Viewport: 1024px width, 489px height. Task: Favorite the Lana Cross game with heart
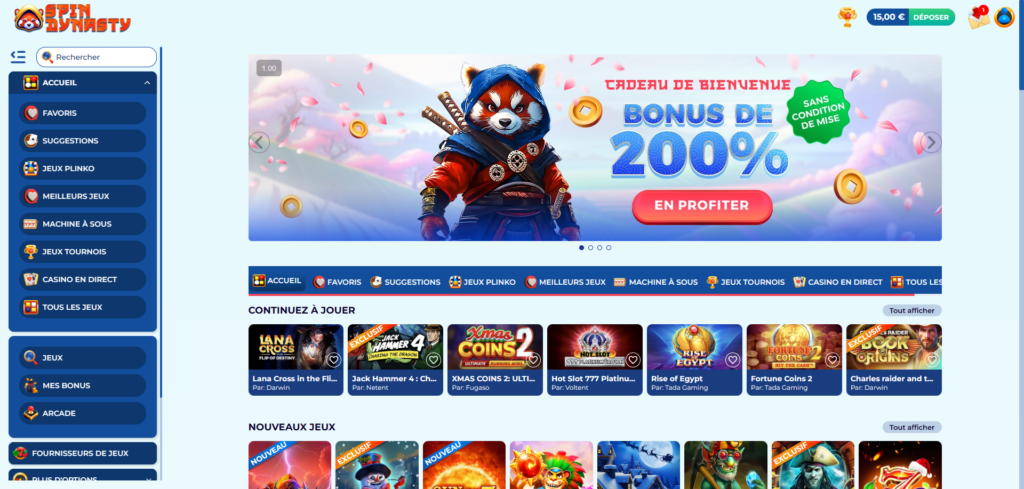pos(334,360)
